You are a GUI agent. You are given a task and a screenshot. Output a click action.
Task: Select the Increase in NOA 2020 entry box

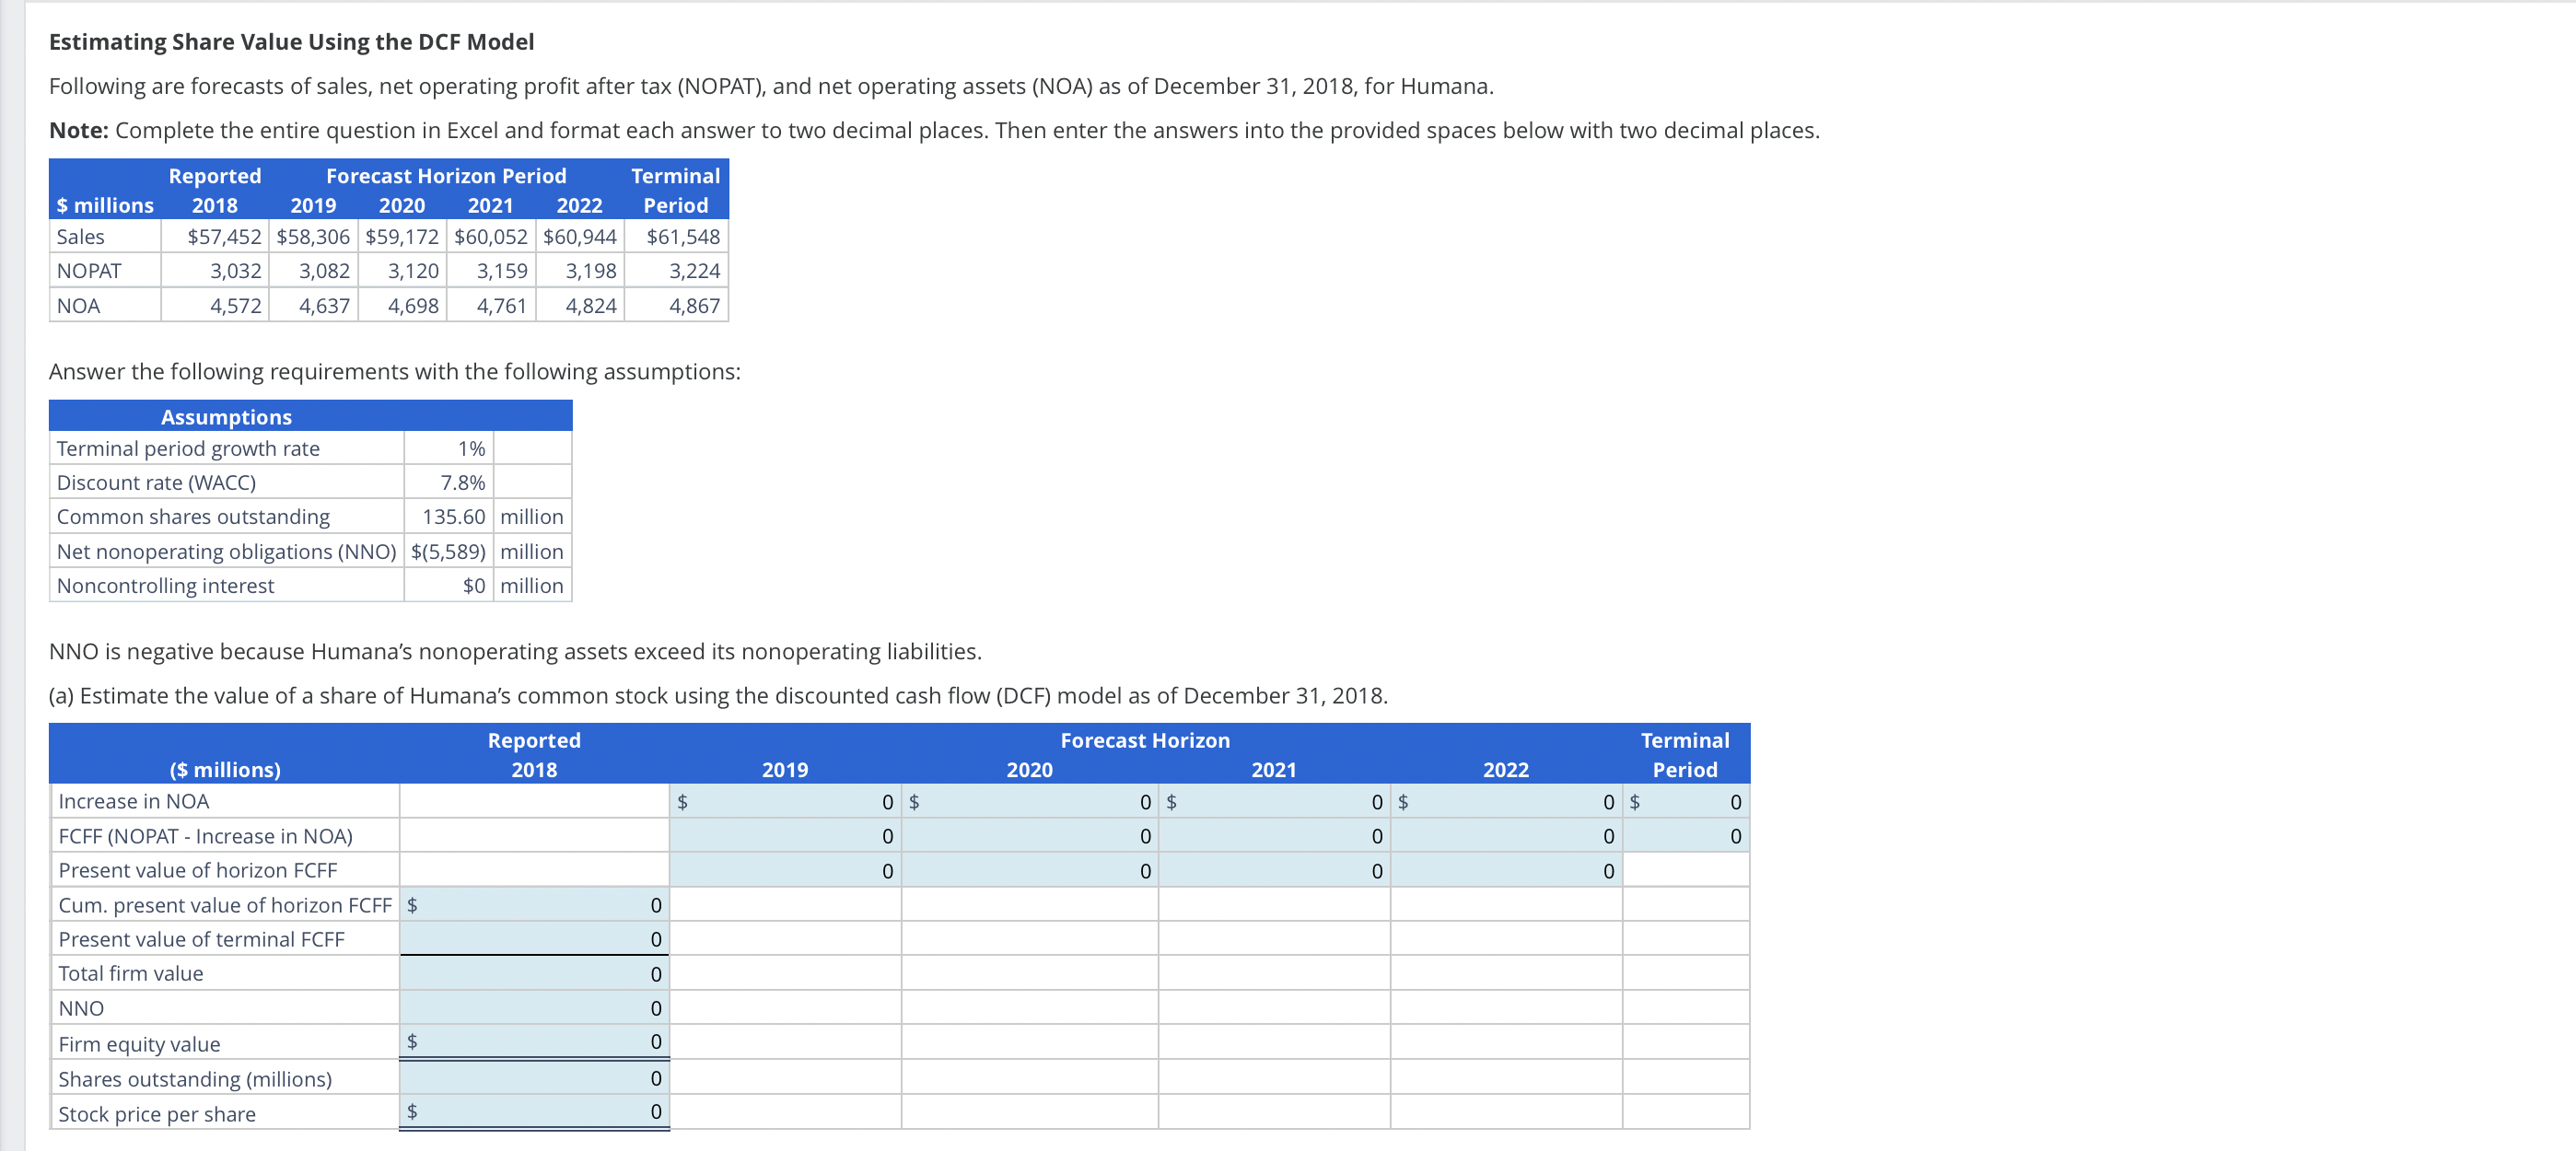pyautogui.click(x=1030, y=801)
